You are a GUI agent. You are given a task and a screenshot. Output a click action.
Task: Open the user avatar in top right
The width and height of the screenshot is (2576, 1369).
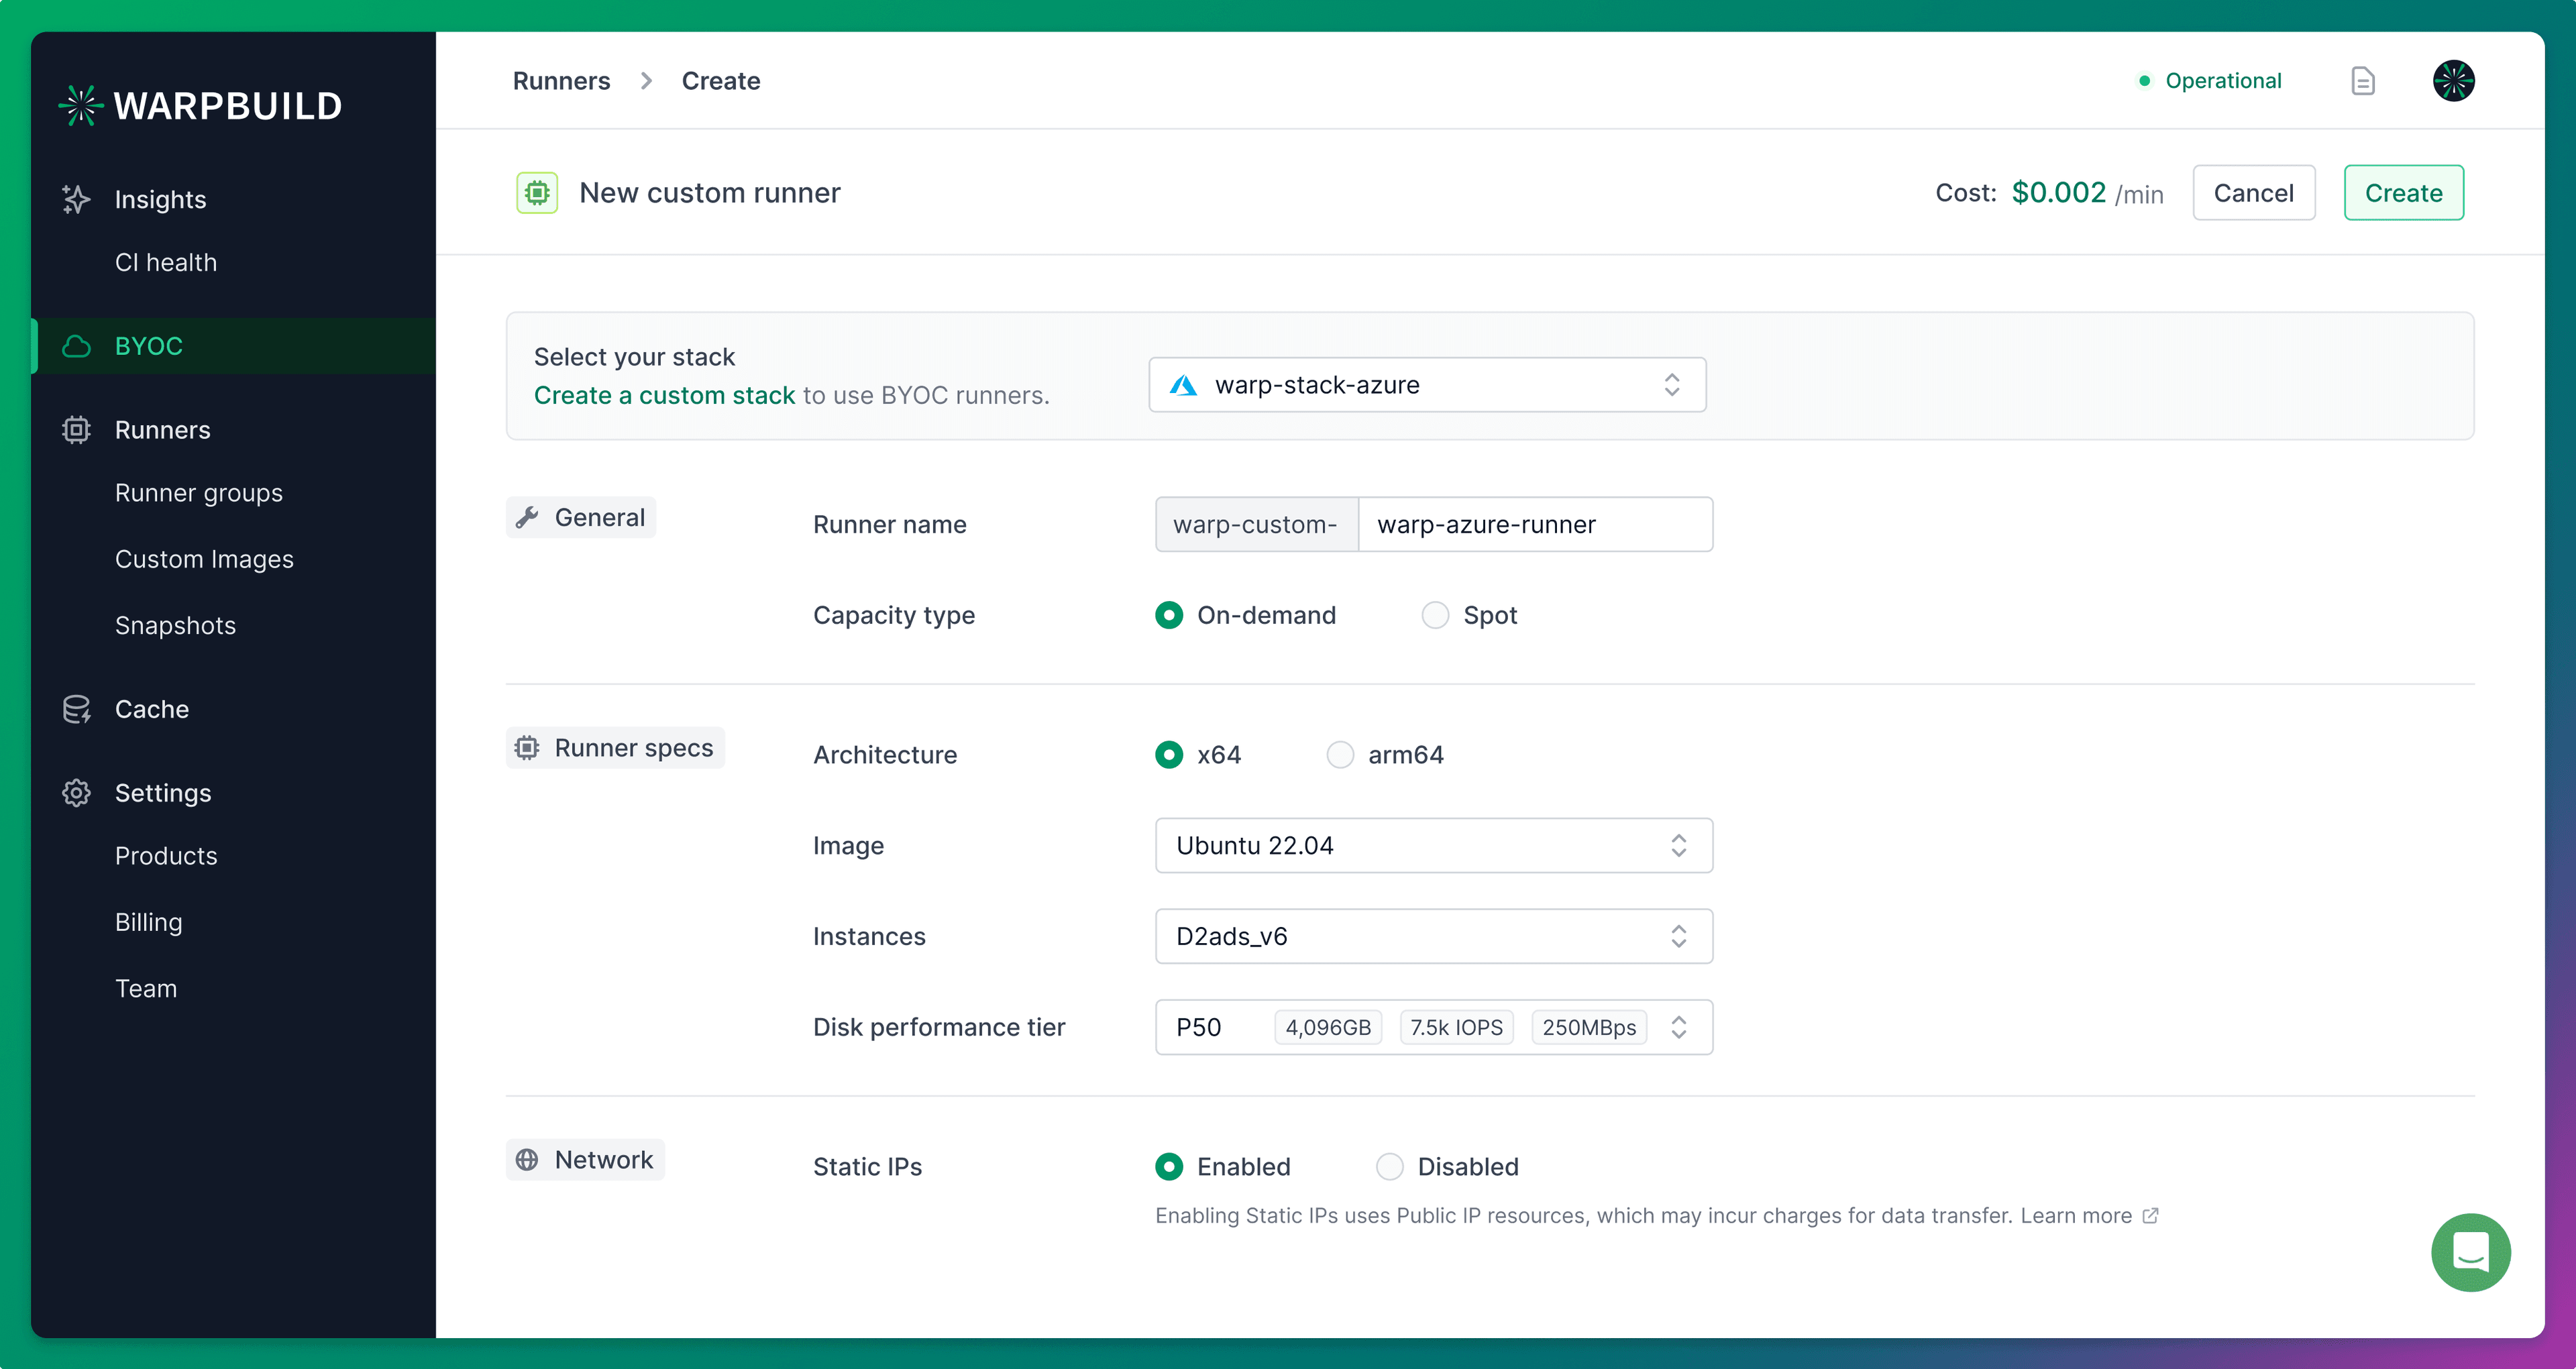pos(2453,81)
